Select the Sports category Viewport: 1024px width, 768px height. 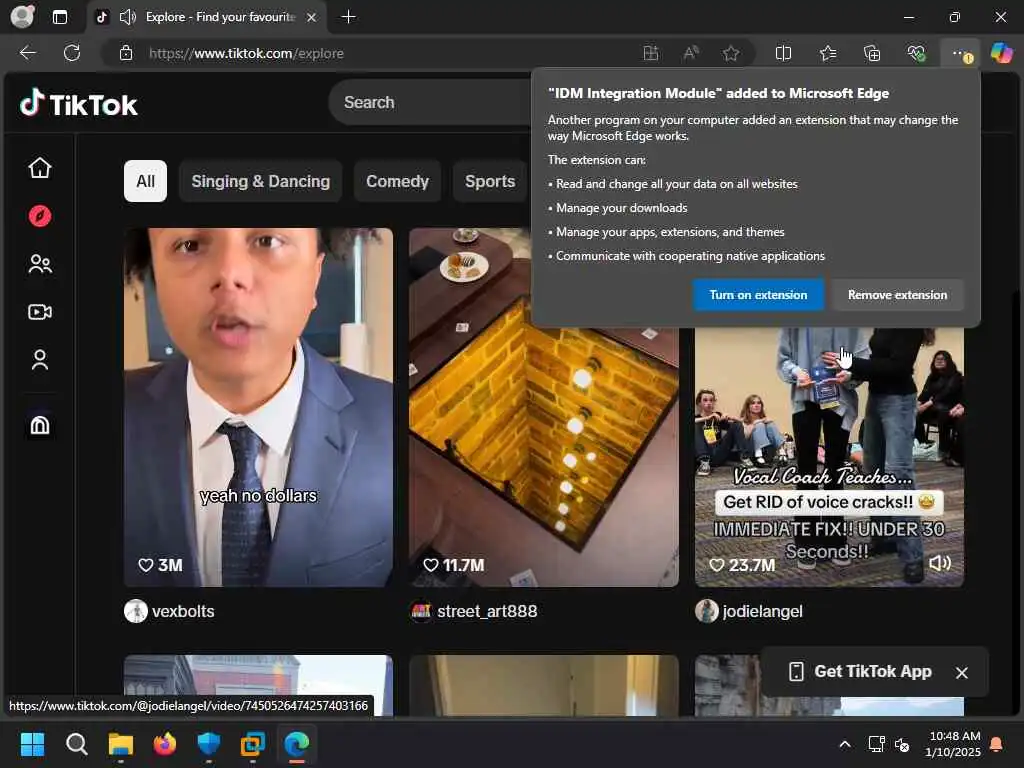(490, 181)
